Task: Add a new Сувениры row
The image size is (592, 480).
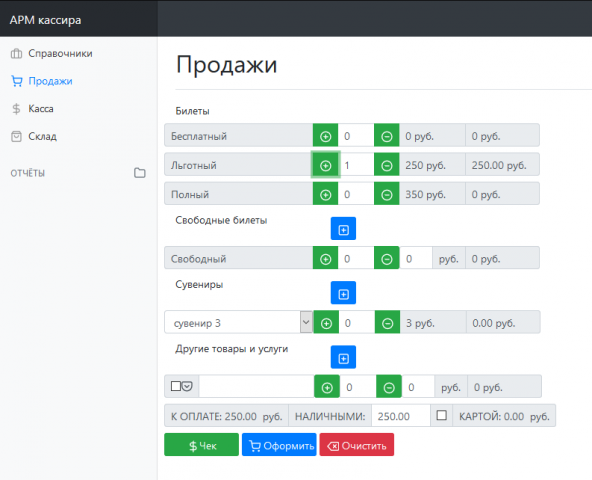Action: [343, 293]
